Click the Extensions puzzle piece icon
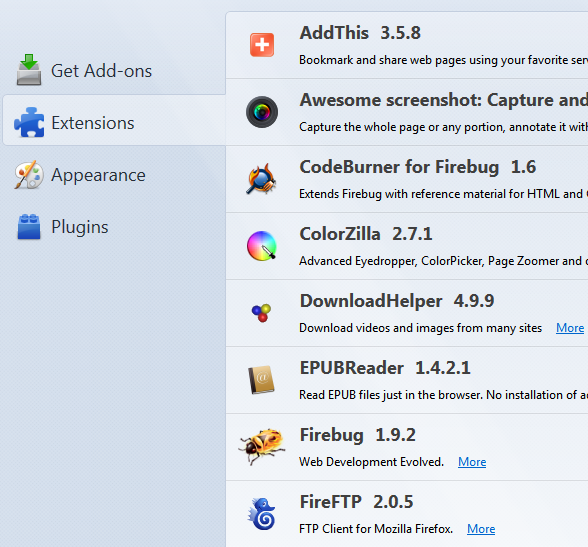The image size is (588, 547). point(29,122)
